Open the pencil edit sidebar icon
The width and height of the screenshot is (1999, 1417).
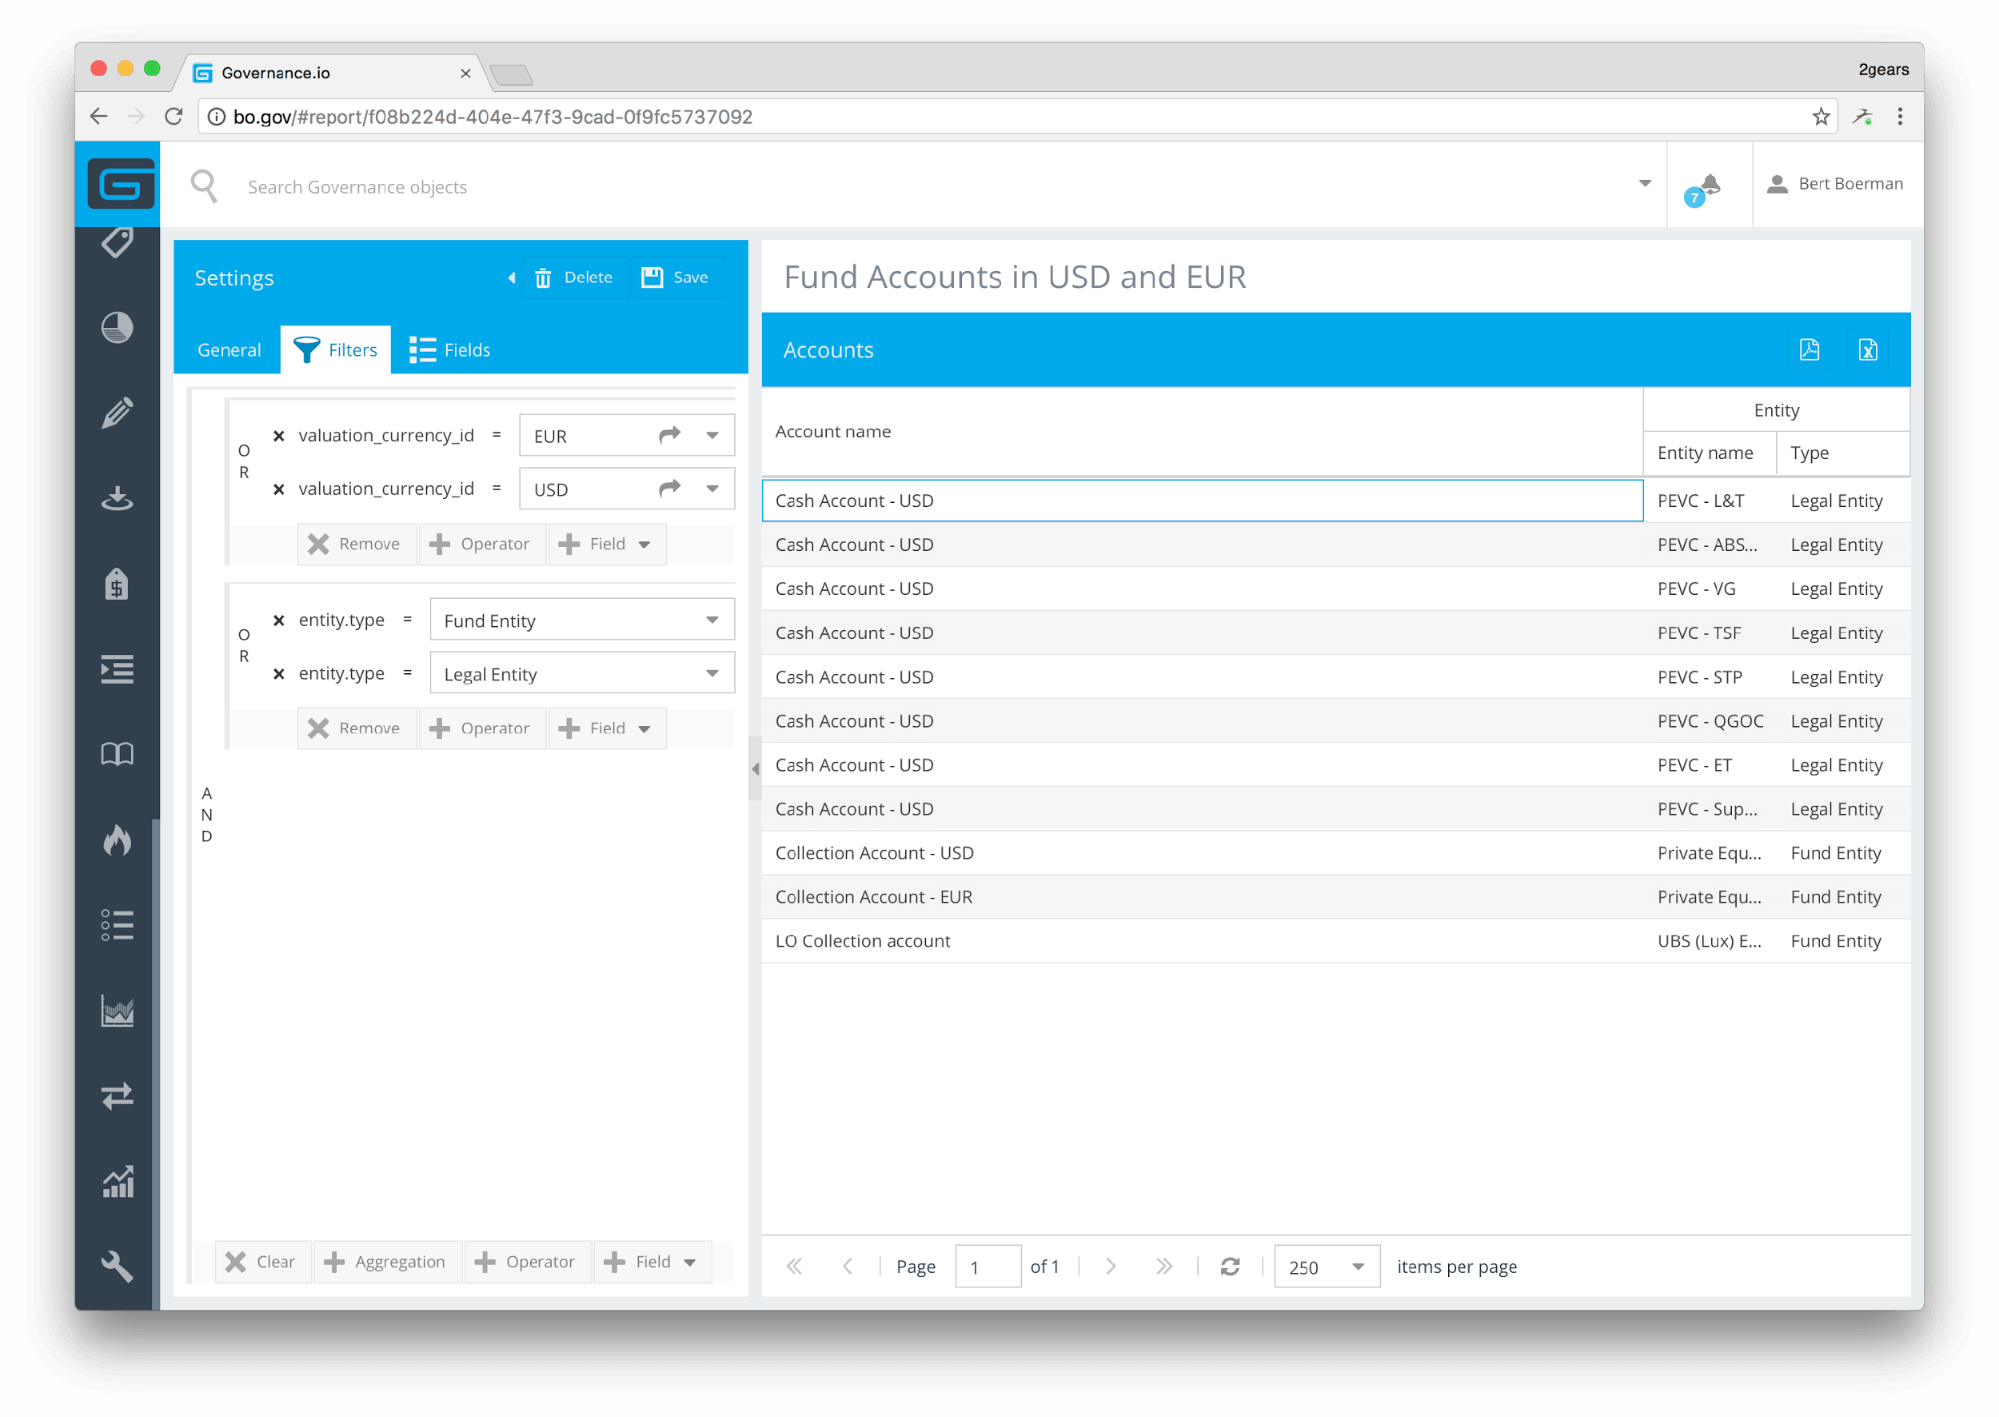coord(117,412)
